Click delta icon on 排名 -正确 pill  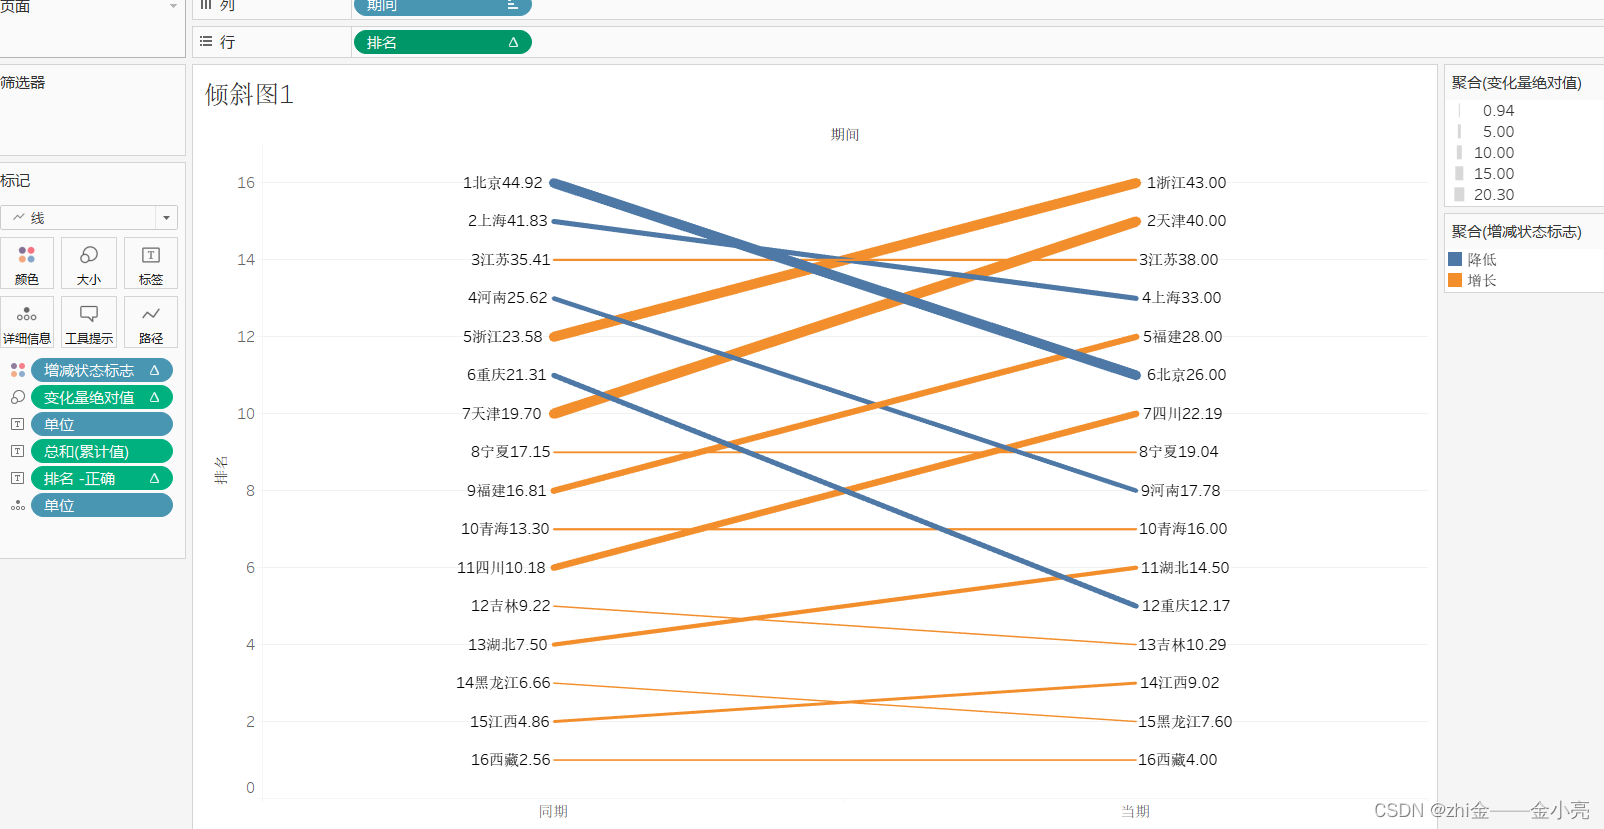[155, 478]
